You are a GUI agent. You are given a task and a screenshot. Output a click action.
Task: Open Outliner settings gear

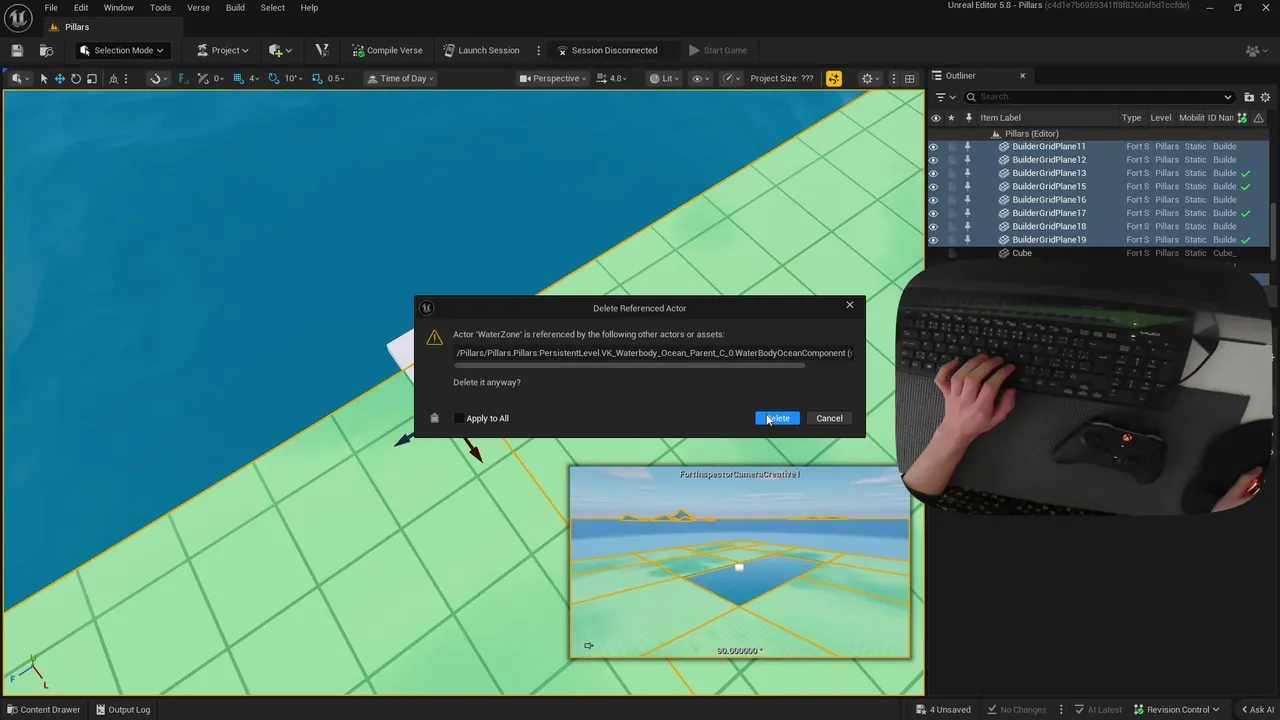[1265, 97]
